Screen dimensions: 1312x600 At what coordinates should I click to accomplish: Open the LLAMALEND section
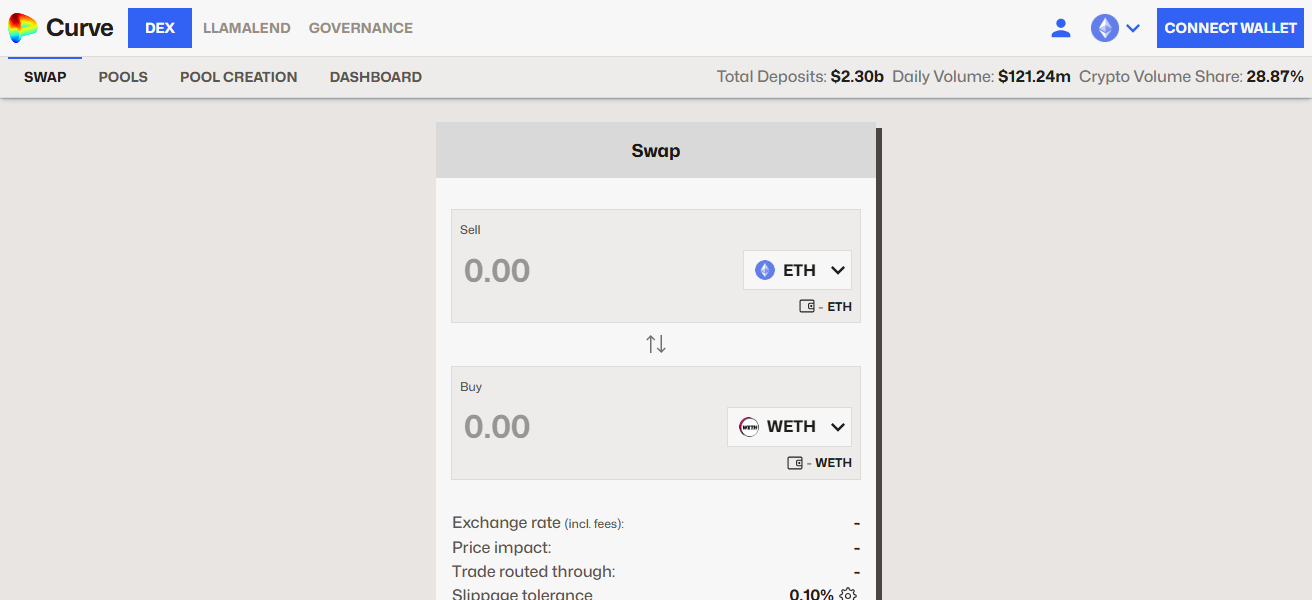coord(246,27)
